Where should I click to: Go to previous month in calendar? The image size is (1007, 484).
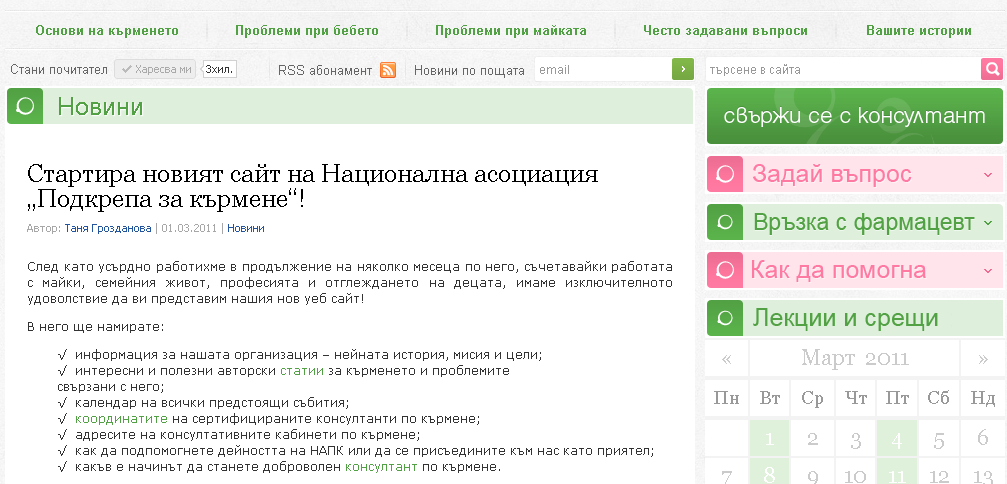(x=726, y=358)
